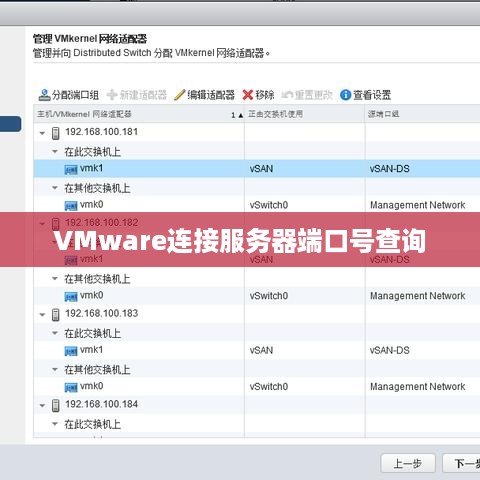The height and width of the screenshot is (480, 480).
Task: Collapse 在此交换机上 under 192.168.100.184
Action: coord(55,424)
